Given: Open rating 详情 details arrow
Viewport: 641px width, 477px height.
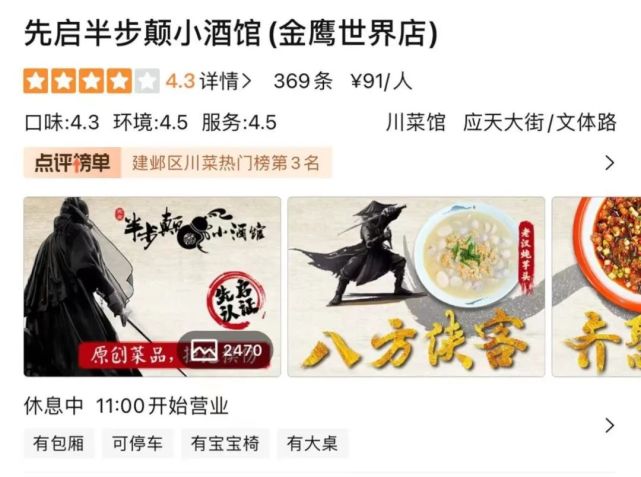Looking at the screenshot, I should [x=226, y=81].
